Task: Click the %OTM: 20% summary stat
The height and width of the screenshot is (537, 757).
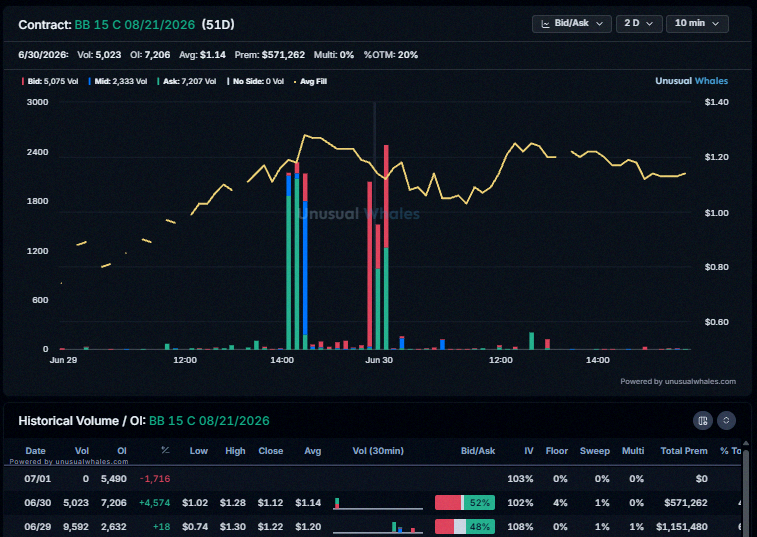Action: point(391,55)
